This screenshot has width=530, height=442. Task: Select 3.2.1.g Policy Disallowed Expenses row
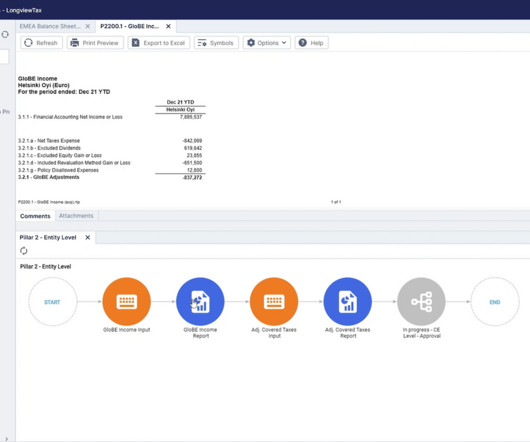[x=112, y=170]
